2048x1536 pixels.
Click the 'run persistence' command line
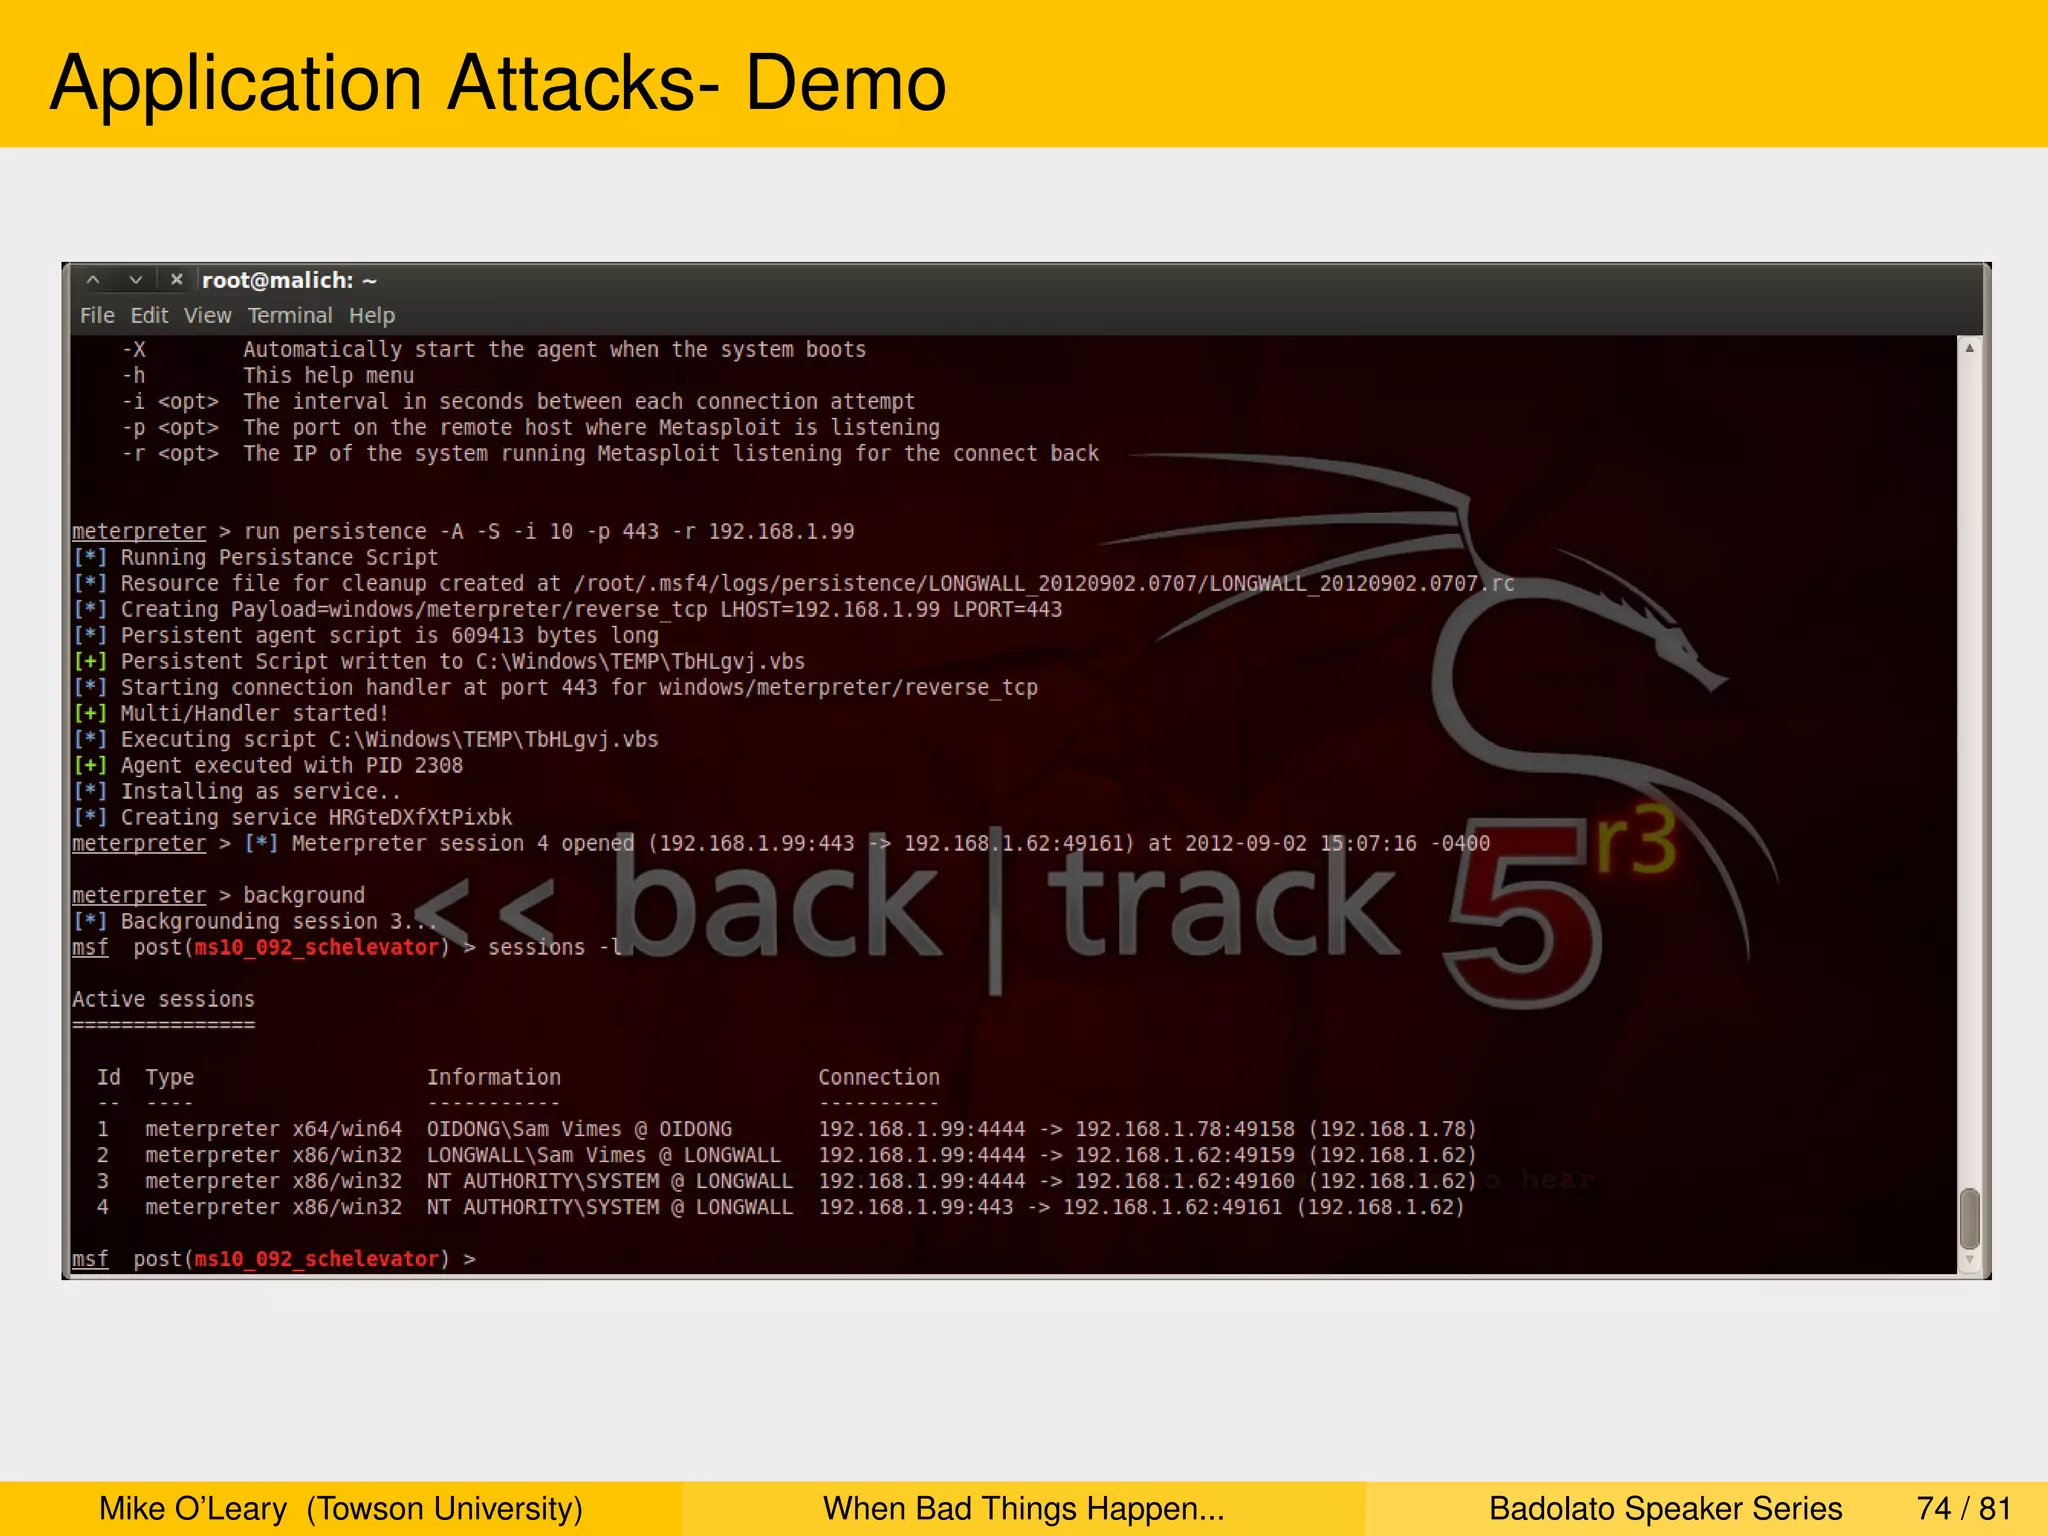pos(463,532)
